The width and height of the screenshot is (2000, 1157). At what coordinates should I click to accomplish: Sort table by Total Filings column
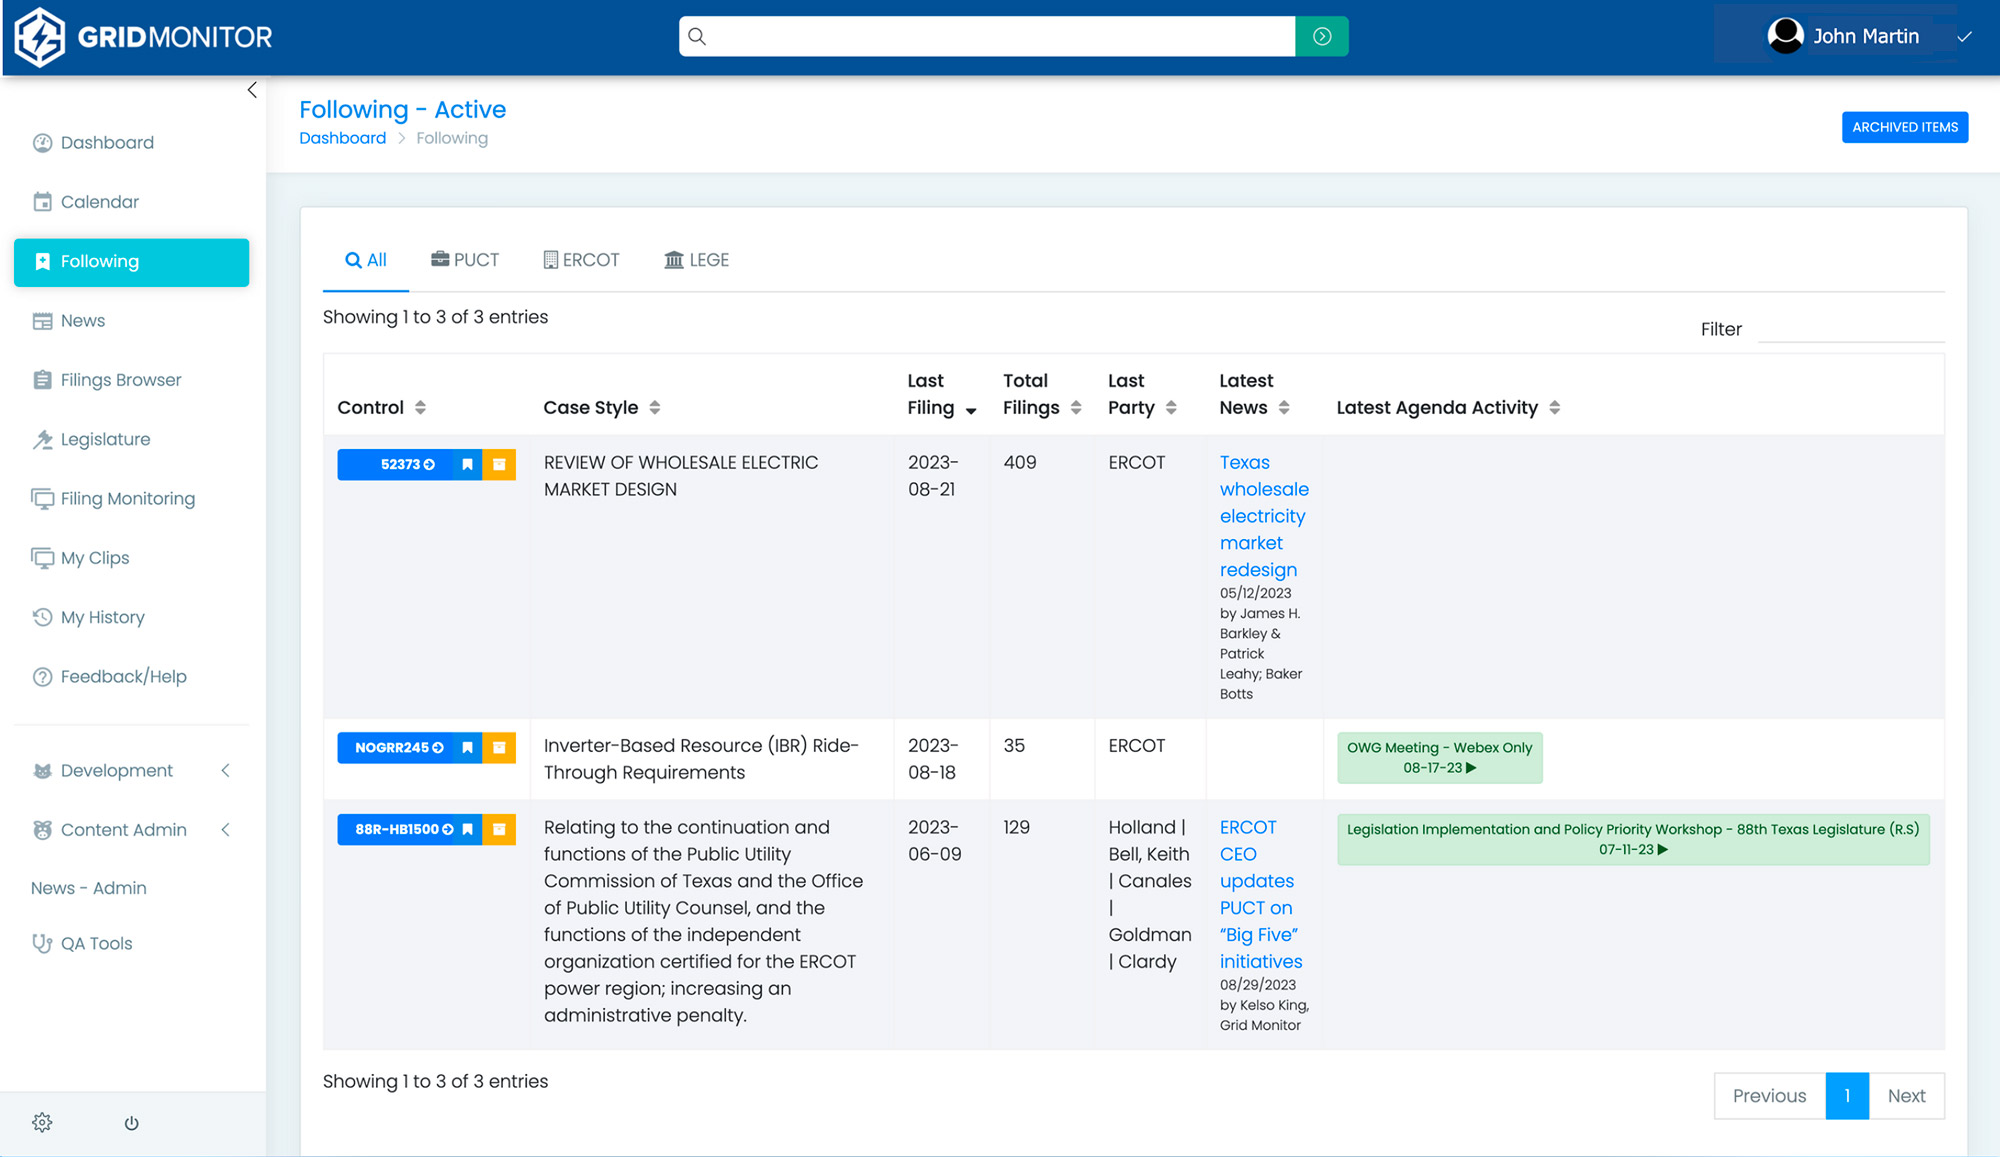click(x=1042, y=395)
